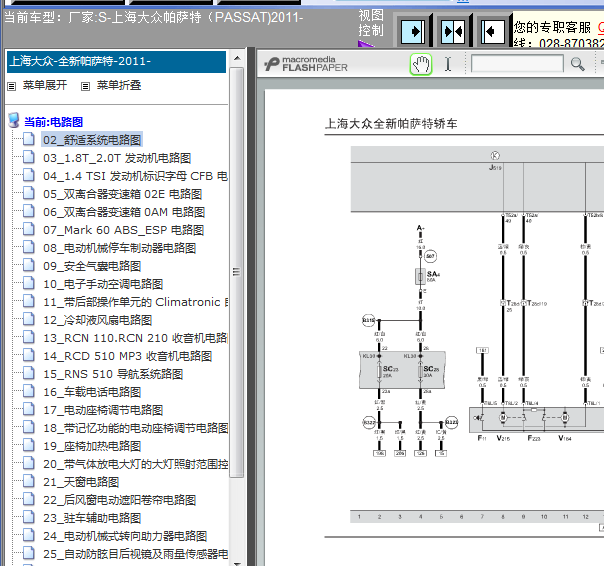The image size is (604, 566).
Task: Click the tree panel vertical scrollbar thumb
Action: (237, 272)
